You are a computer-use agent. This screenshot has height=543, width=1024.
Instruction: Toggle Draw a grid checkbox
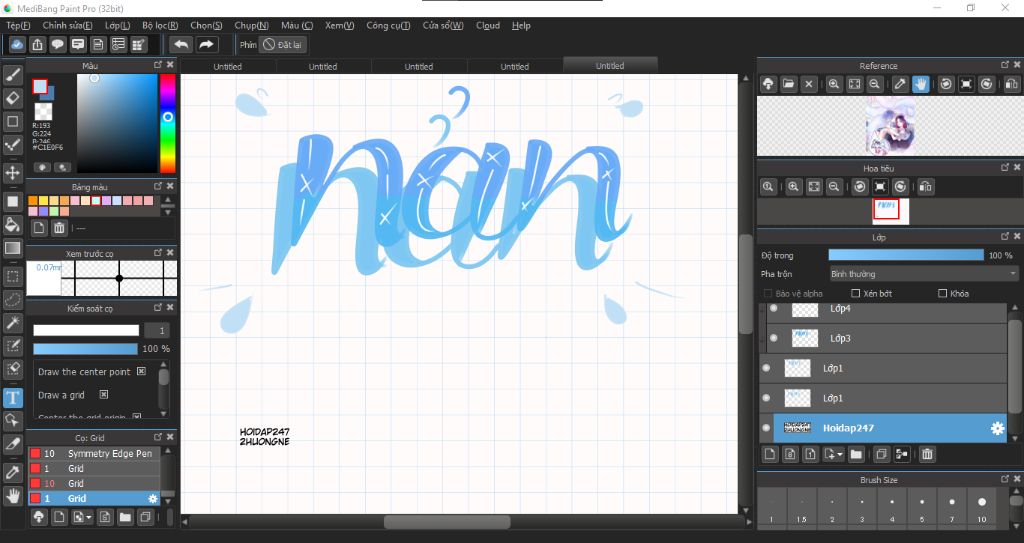(x=103, y=395)
